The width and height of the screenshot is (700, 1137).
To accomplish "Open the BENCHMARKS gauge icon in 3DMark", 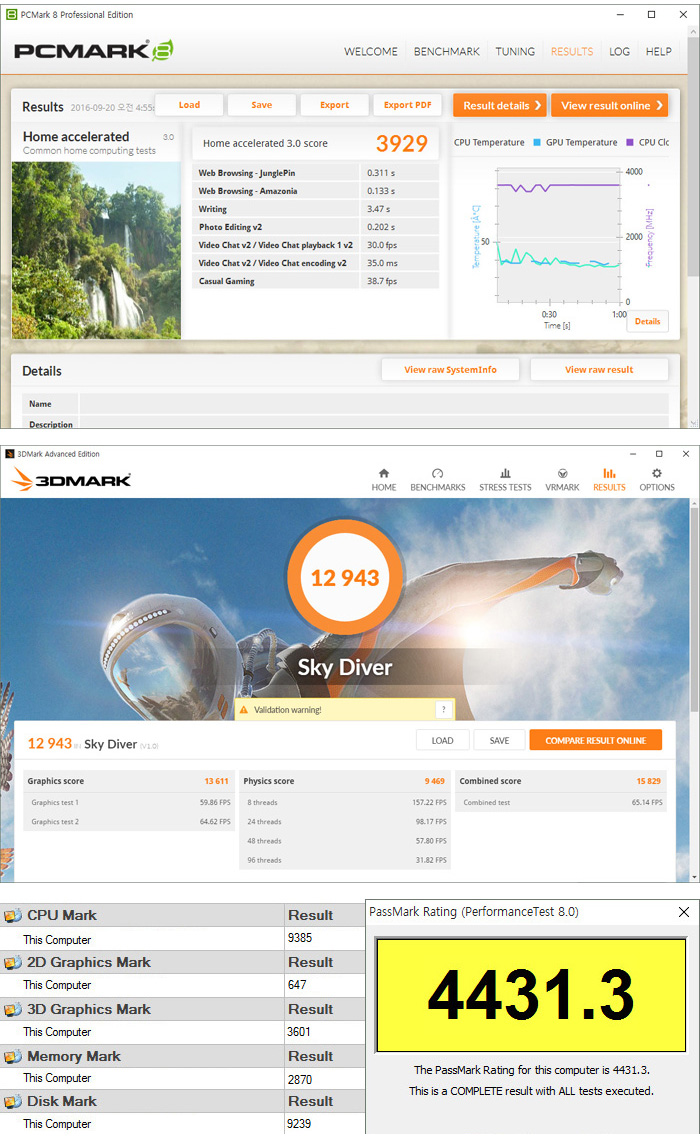I will coord(437,473).
